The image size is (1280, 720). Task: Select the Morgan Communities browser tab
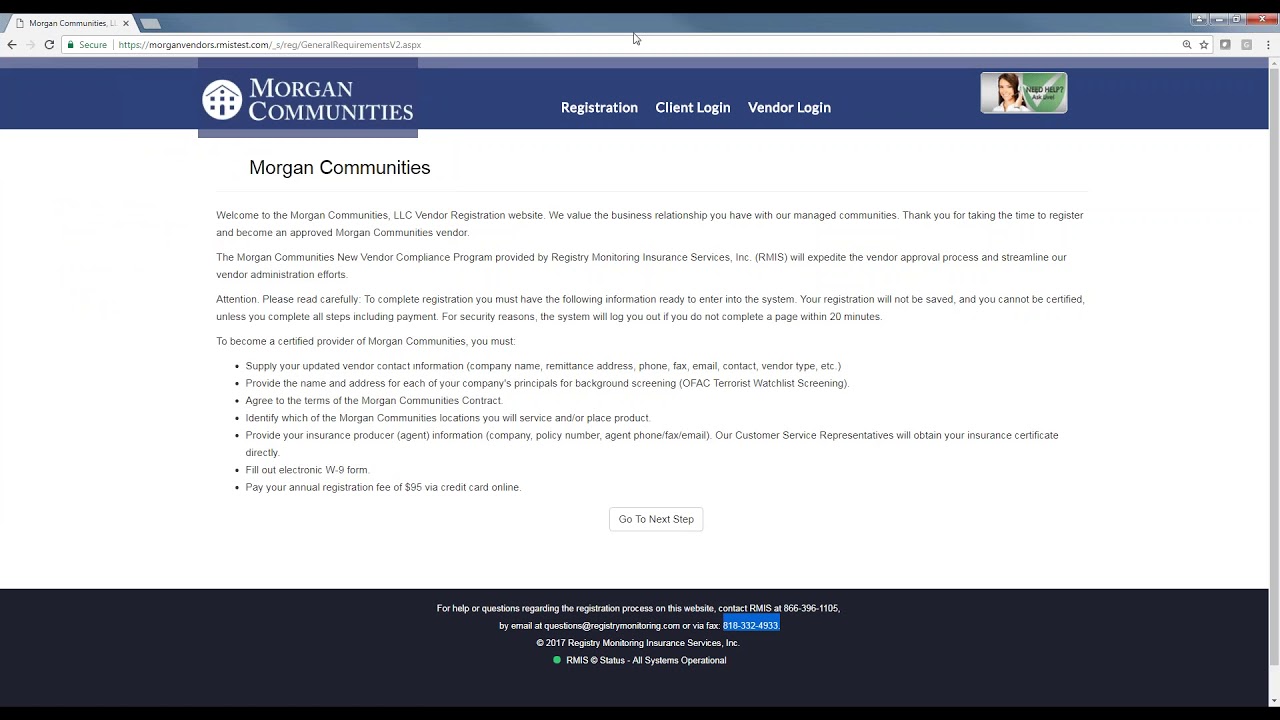point(70,23)
